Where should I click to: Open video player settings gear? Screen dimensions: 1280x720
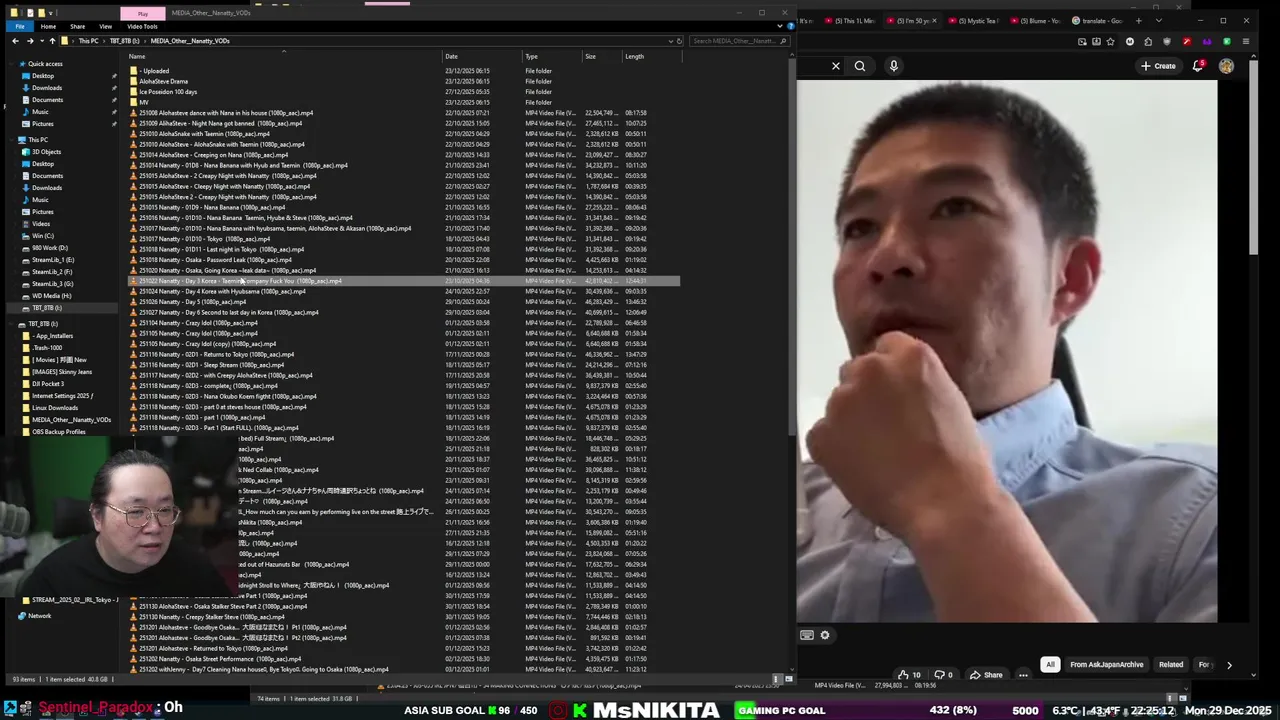click(825, 635)
